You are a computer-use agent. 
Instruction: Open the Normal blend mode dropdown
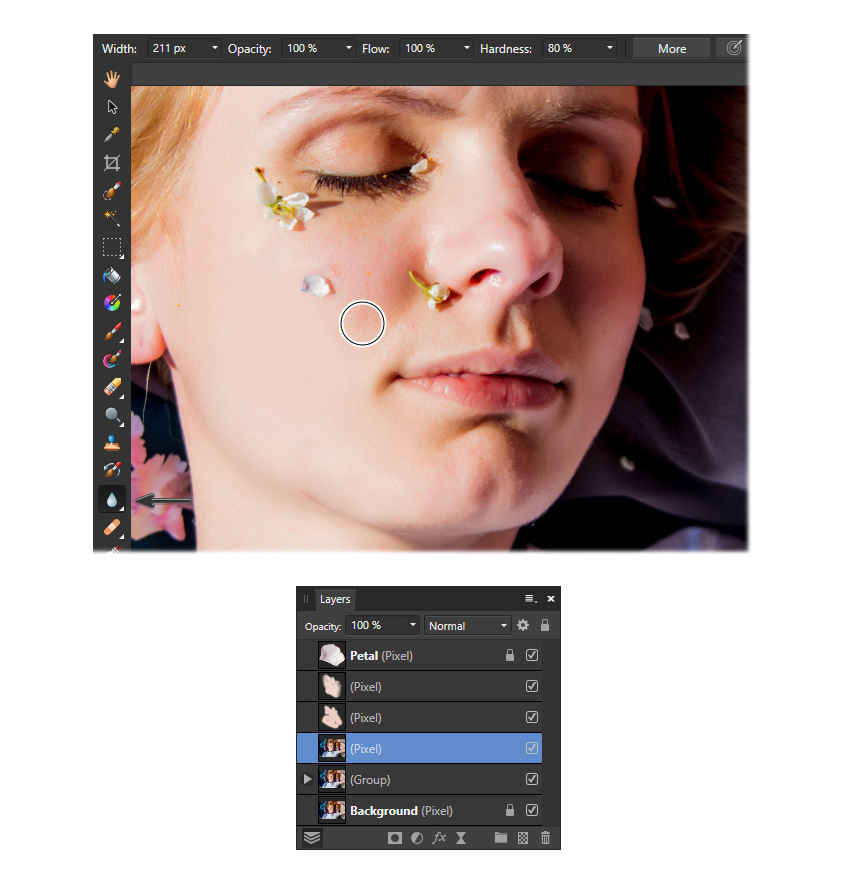pos(467,625)
